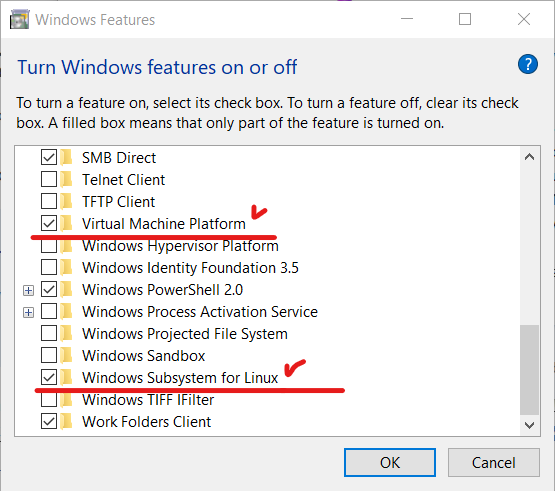555x491 pixels.
Task: Click the Windows Subsystem for Linux folder icon
Action: pos(66,377)
